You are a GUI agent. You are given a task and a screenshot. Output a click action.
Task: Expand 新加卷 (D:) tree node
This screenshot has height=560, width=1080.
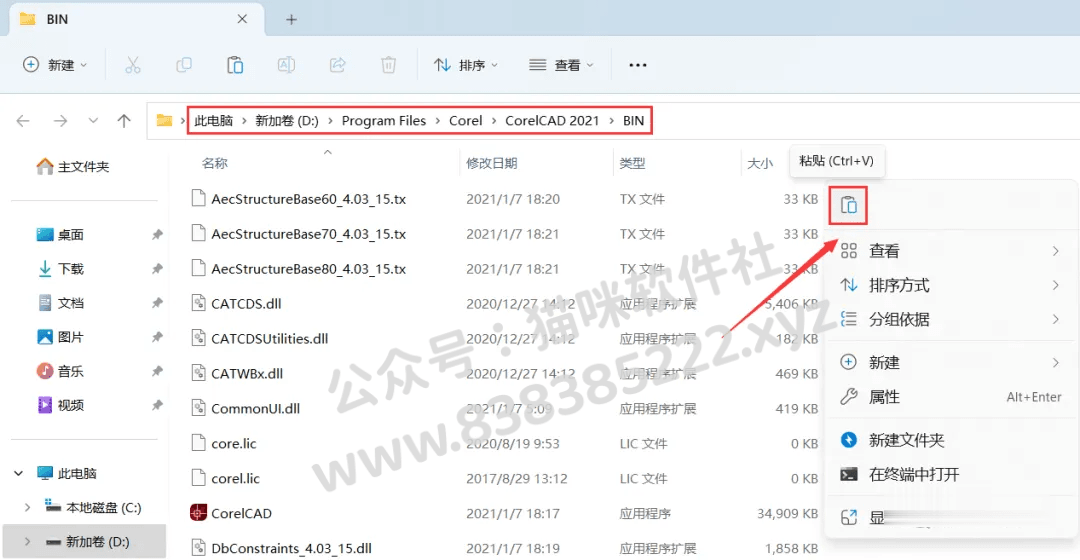tap(28, 542)
